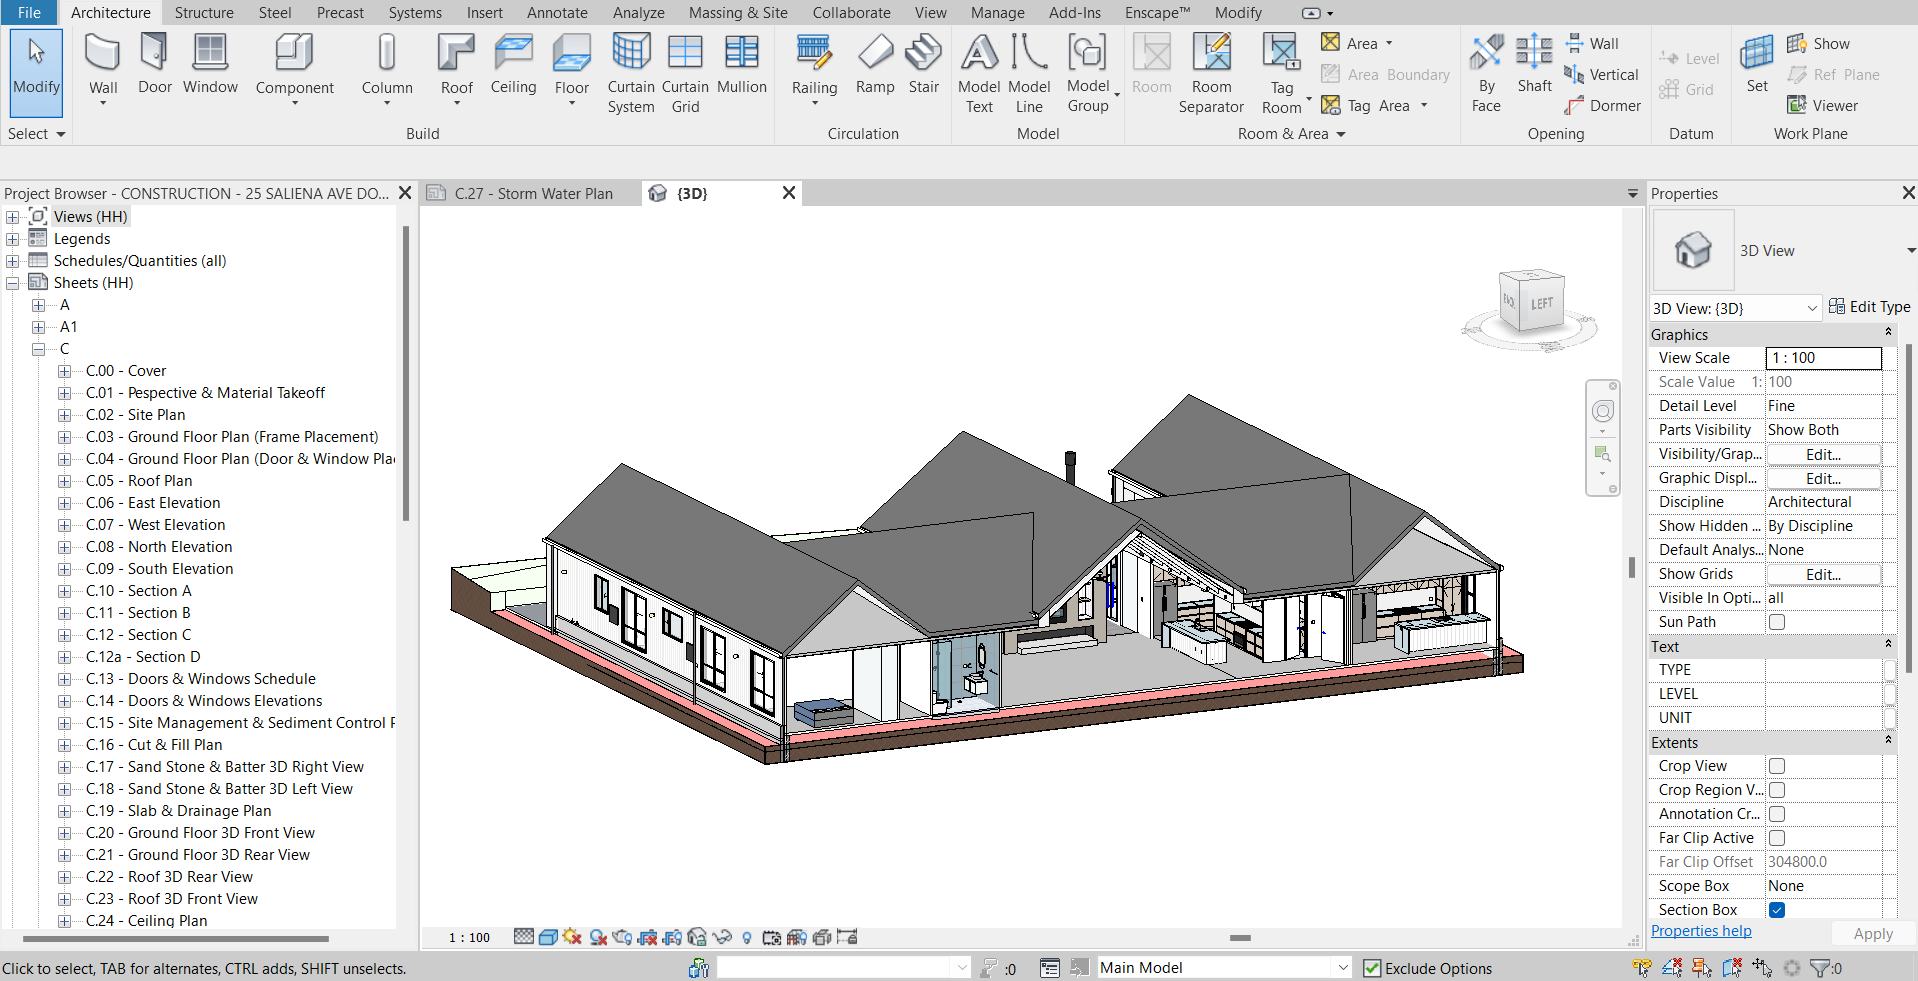Uncheck the Section Box checkbox

click(x=1777, y=910)
